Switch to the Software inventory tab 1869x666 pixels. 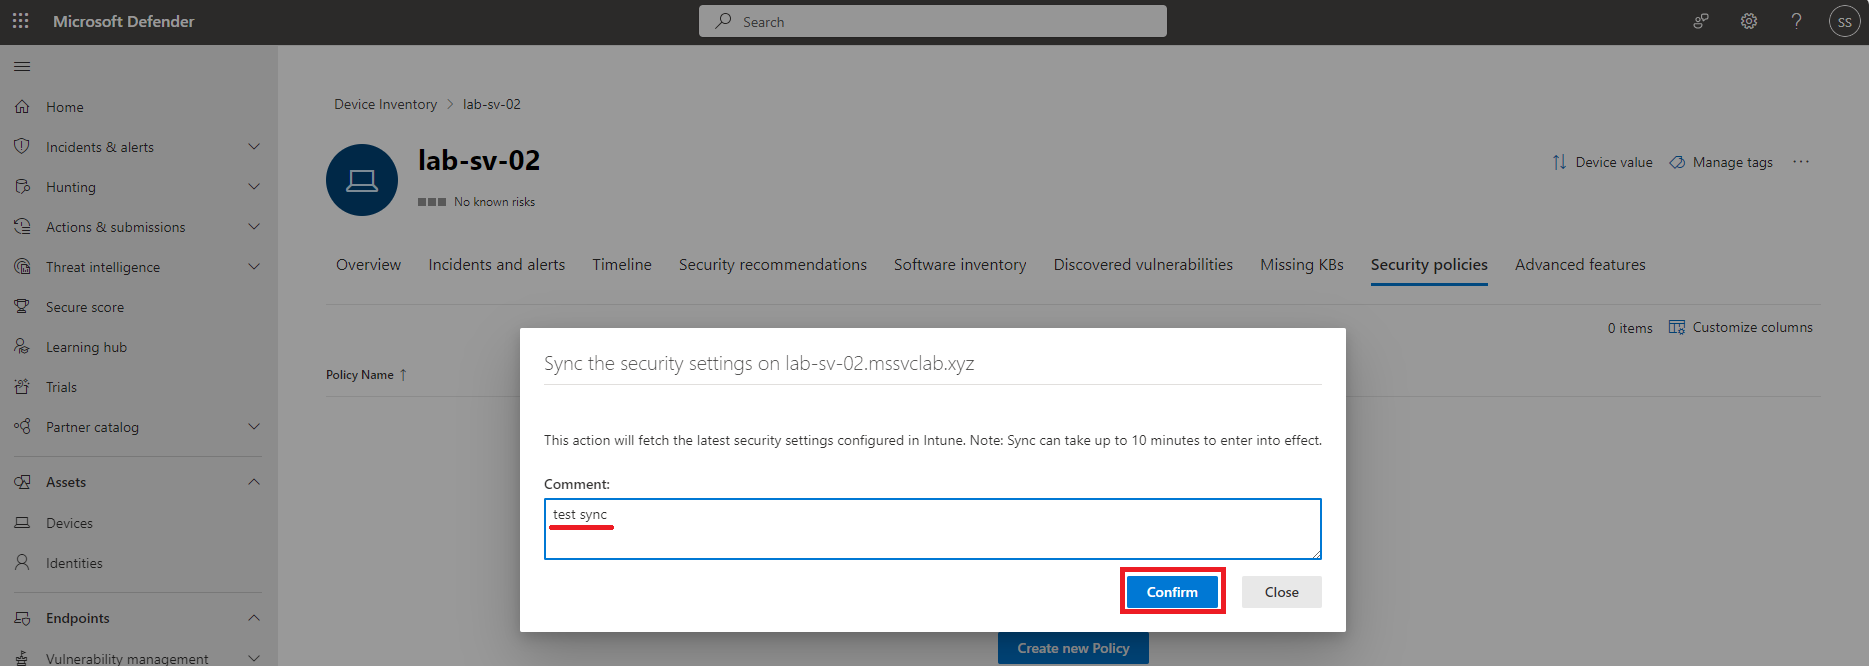click(x=960, y=265)
